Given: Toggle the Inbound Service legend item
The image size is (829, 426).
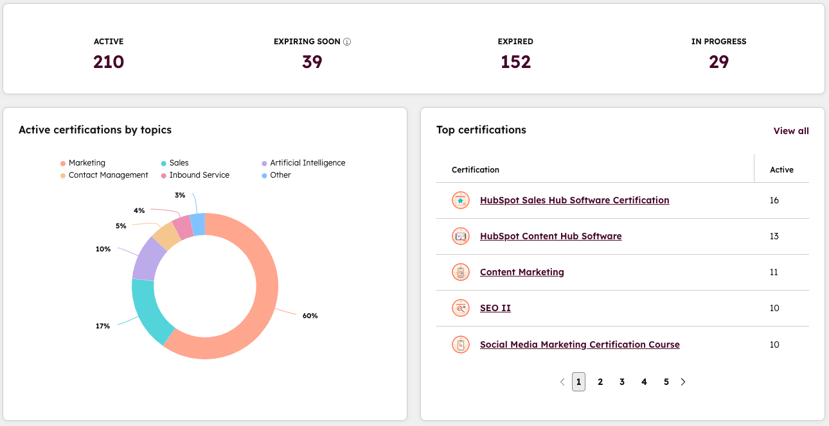Looking at the screenshot, I should click(196, 175).
